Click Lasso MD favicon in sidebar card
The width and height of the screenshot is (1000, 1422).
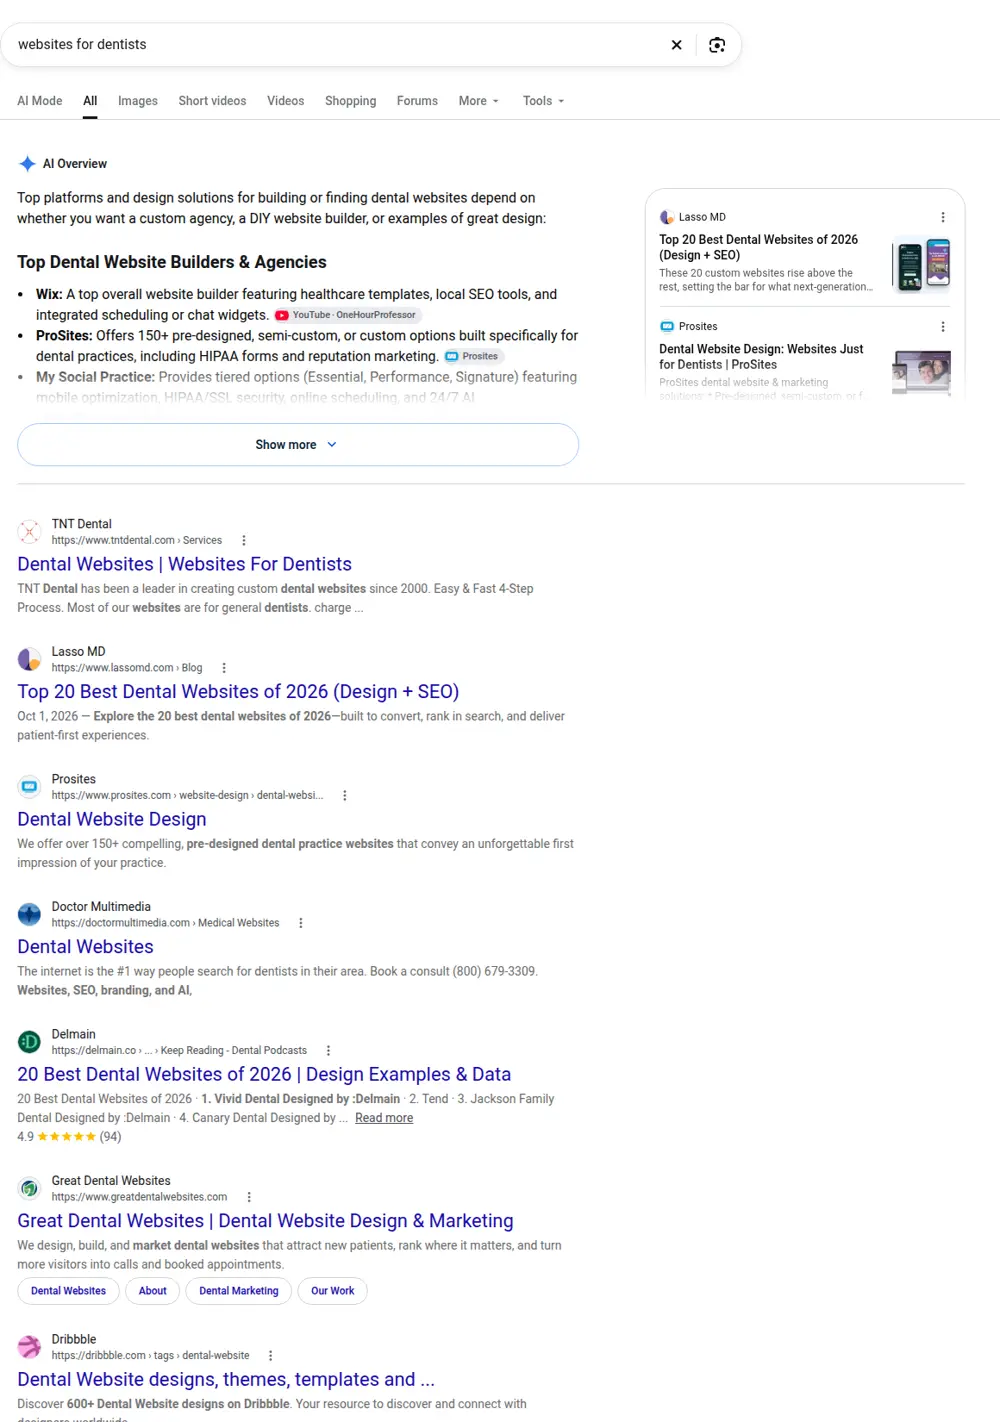point(667,217)
